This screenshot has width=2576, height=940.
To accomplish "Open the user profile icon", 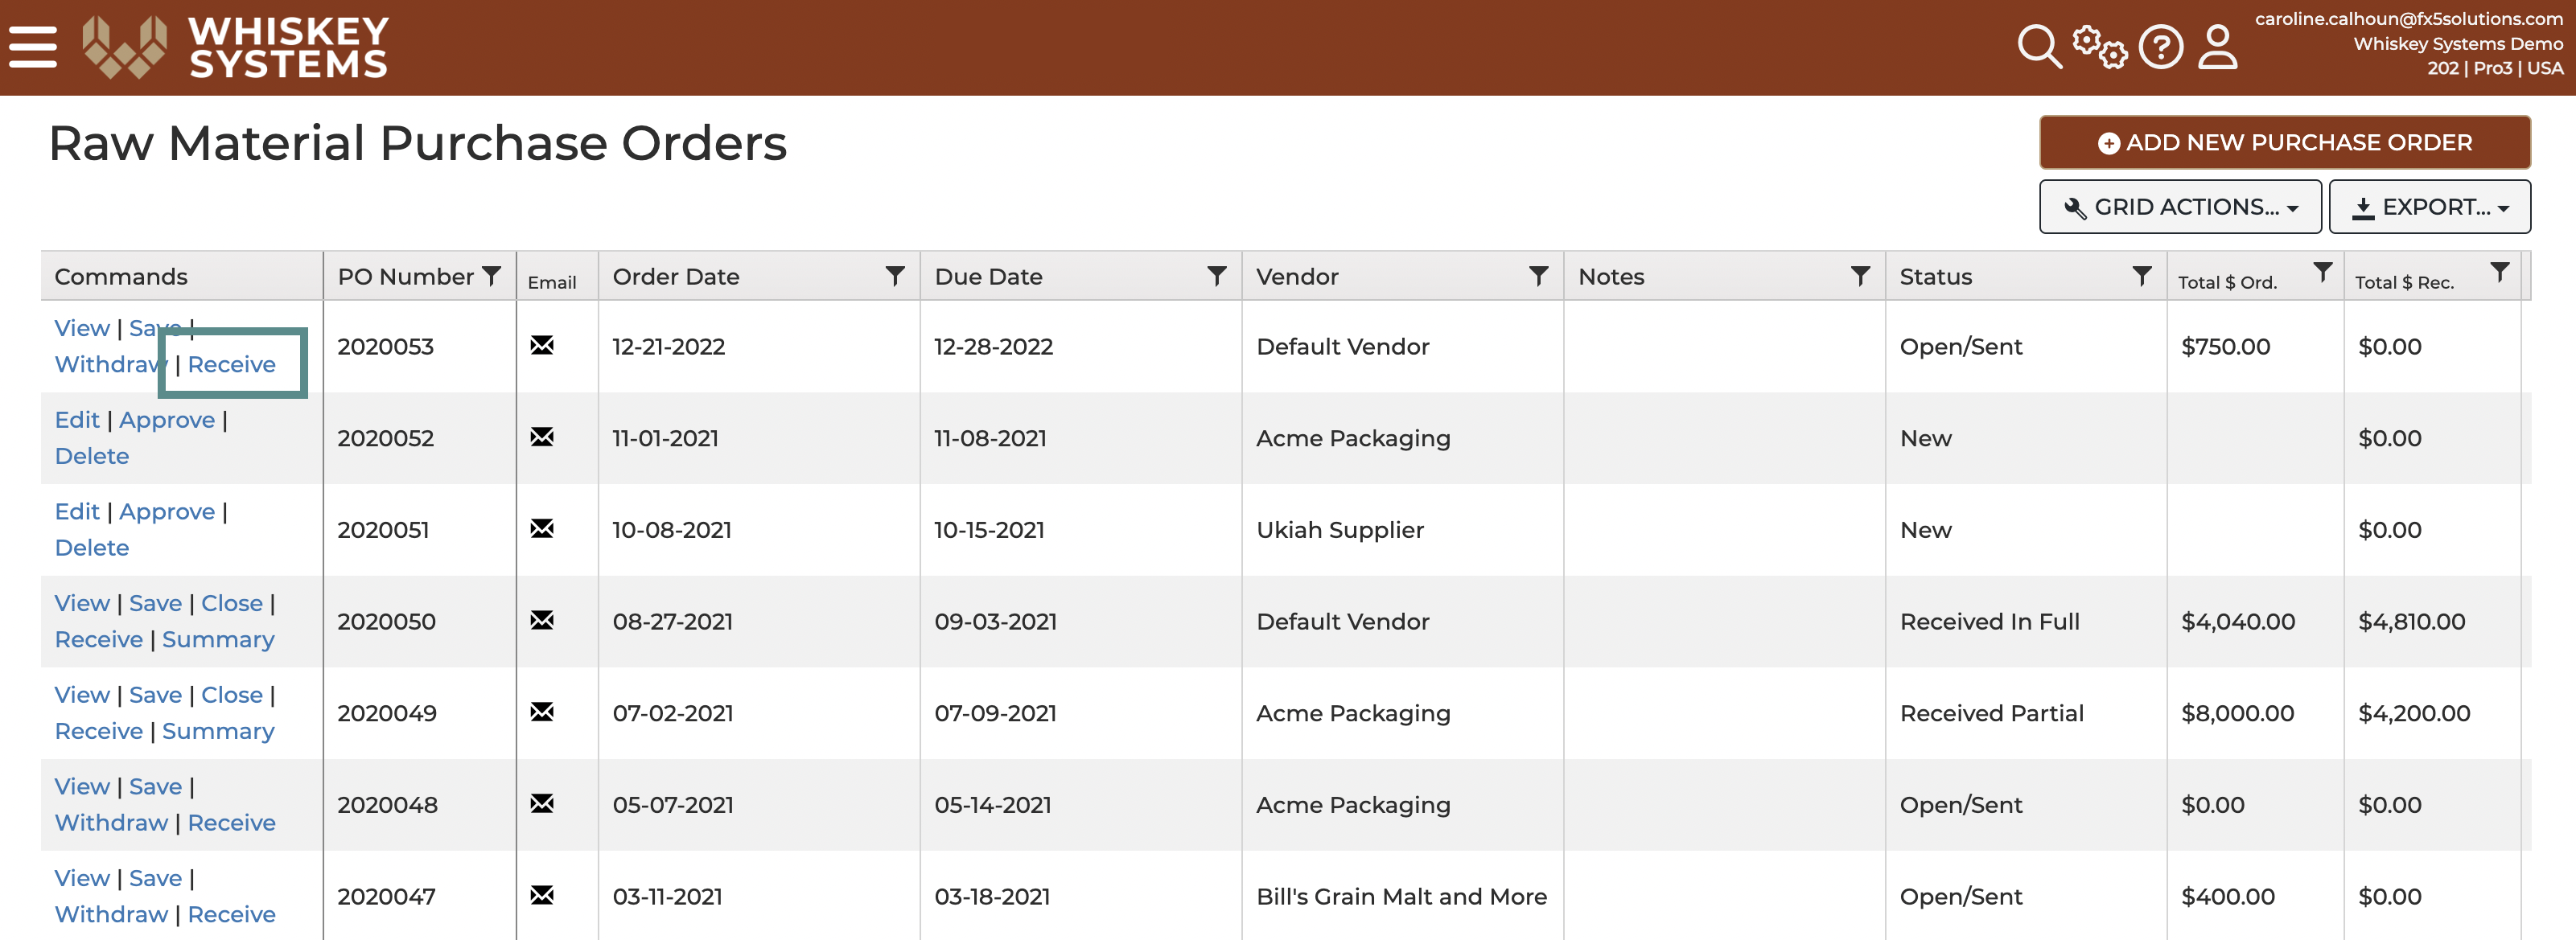I will pos(2217,47).
